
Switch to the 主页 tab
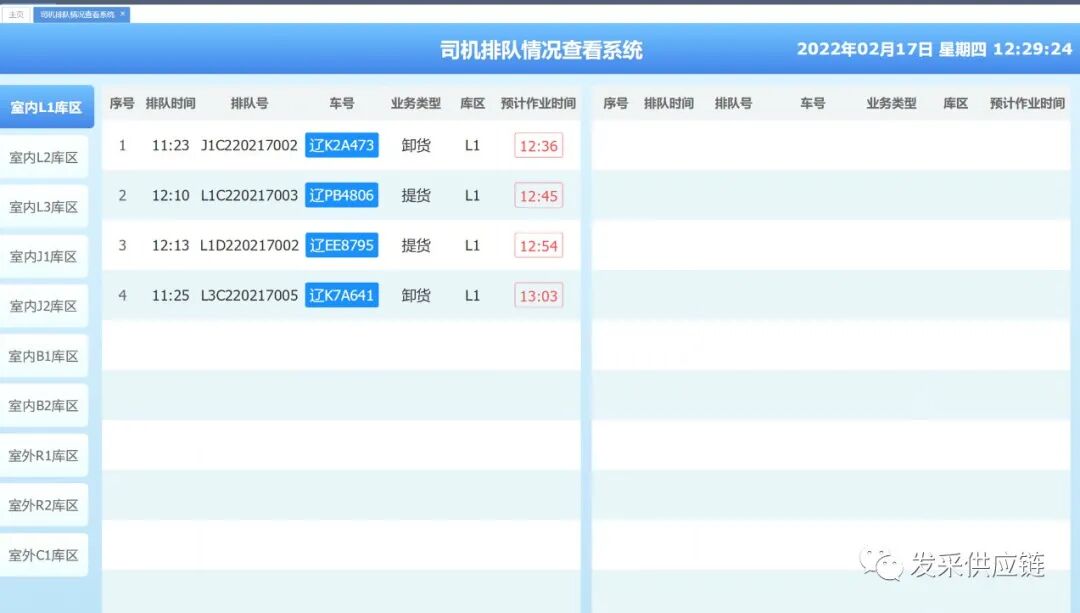point(14,15)
